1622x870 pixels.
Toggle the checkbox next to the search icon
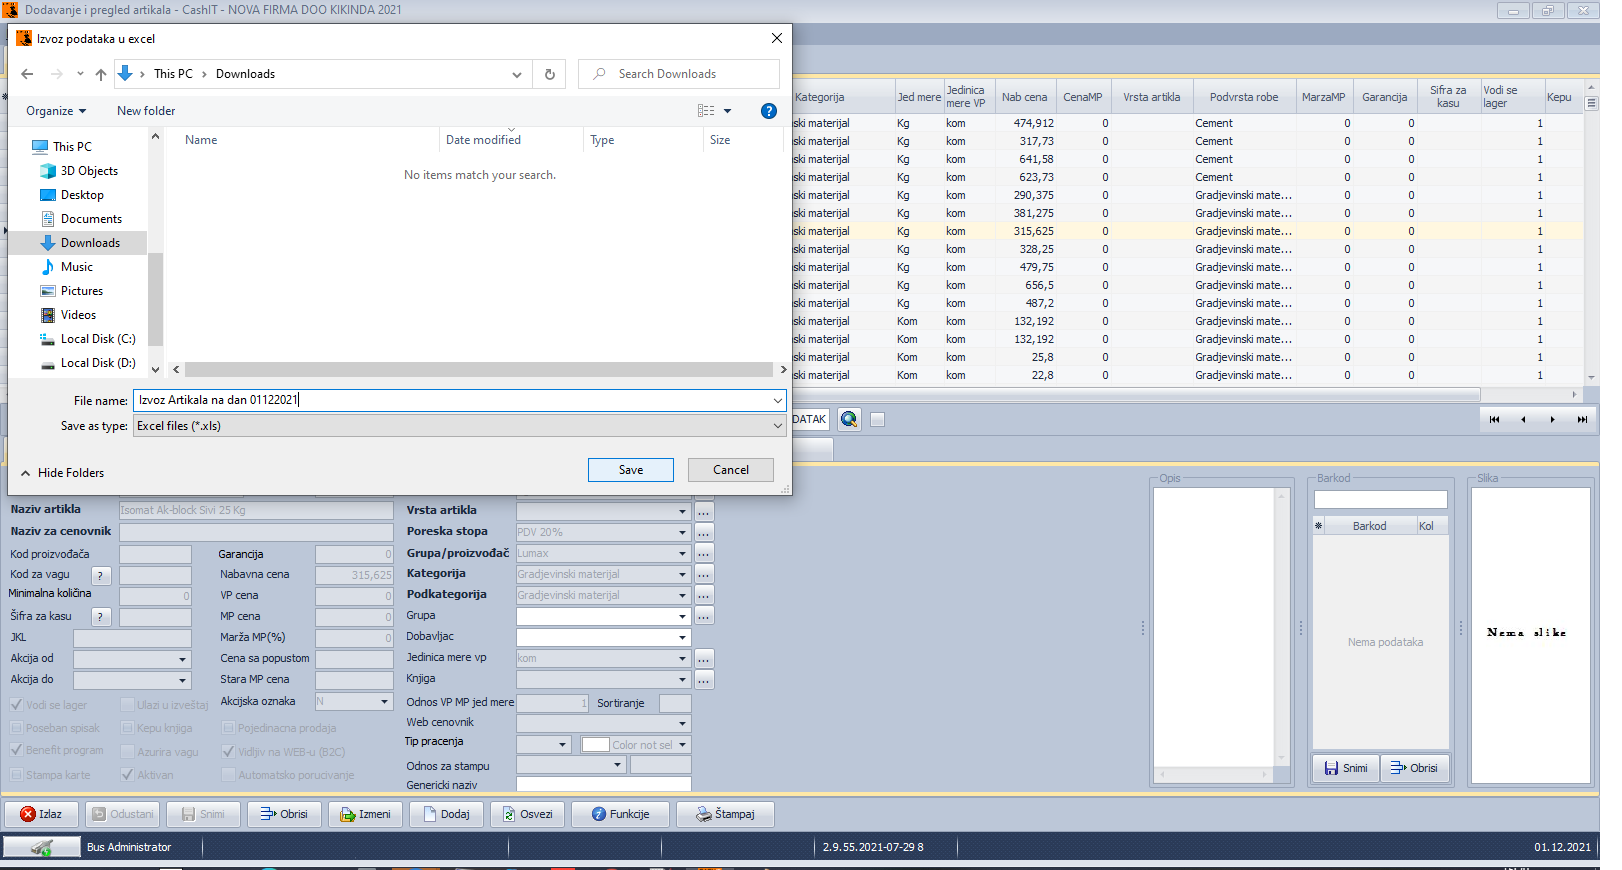[877, 420]
